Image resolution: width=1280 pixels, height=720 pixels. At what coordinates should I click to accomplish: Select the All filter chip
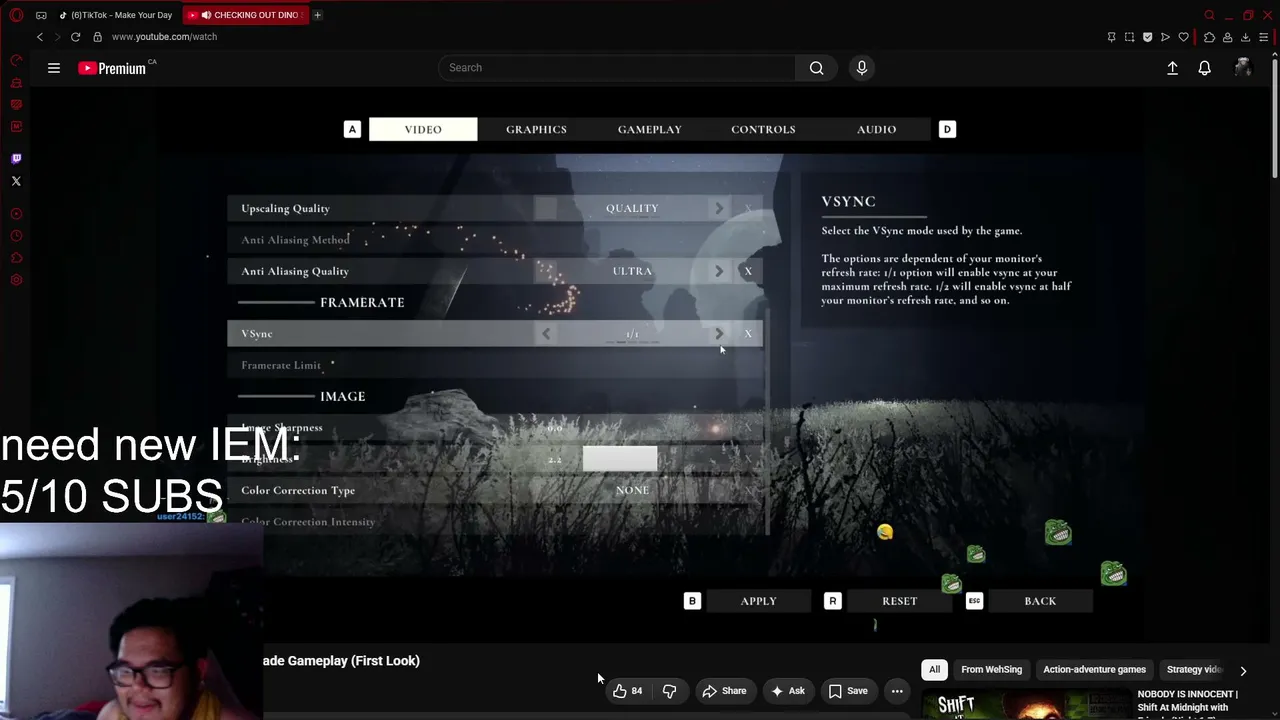pyautogui.click(x=934, y=670)
